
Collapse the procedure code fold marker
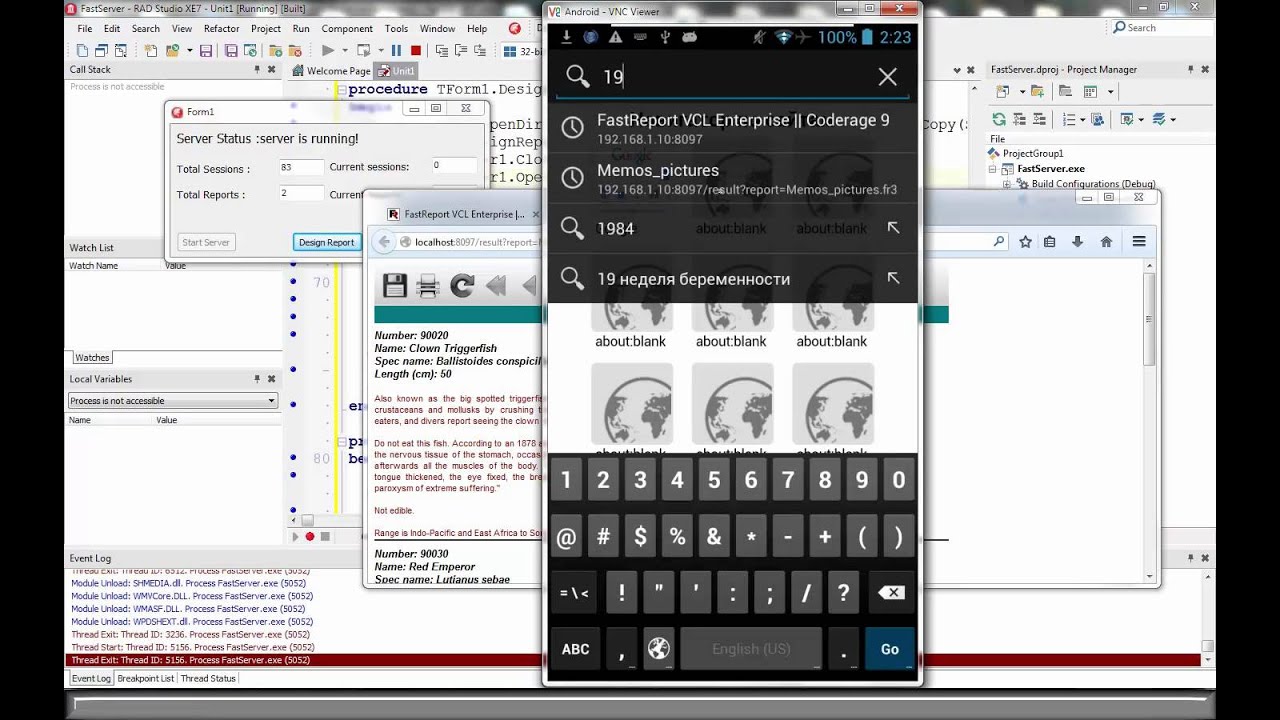click(340, 89)
